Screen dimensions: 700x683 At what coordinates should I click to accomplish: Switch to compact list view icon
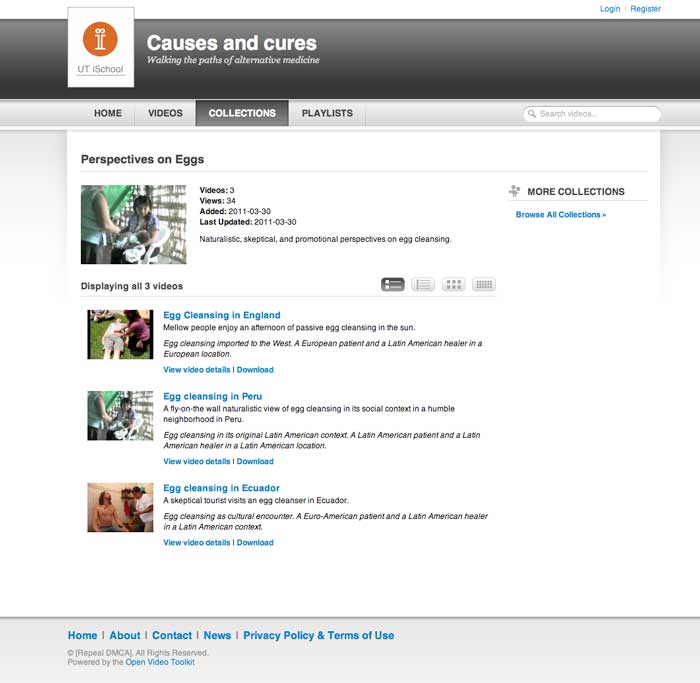pos(423,285)
